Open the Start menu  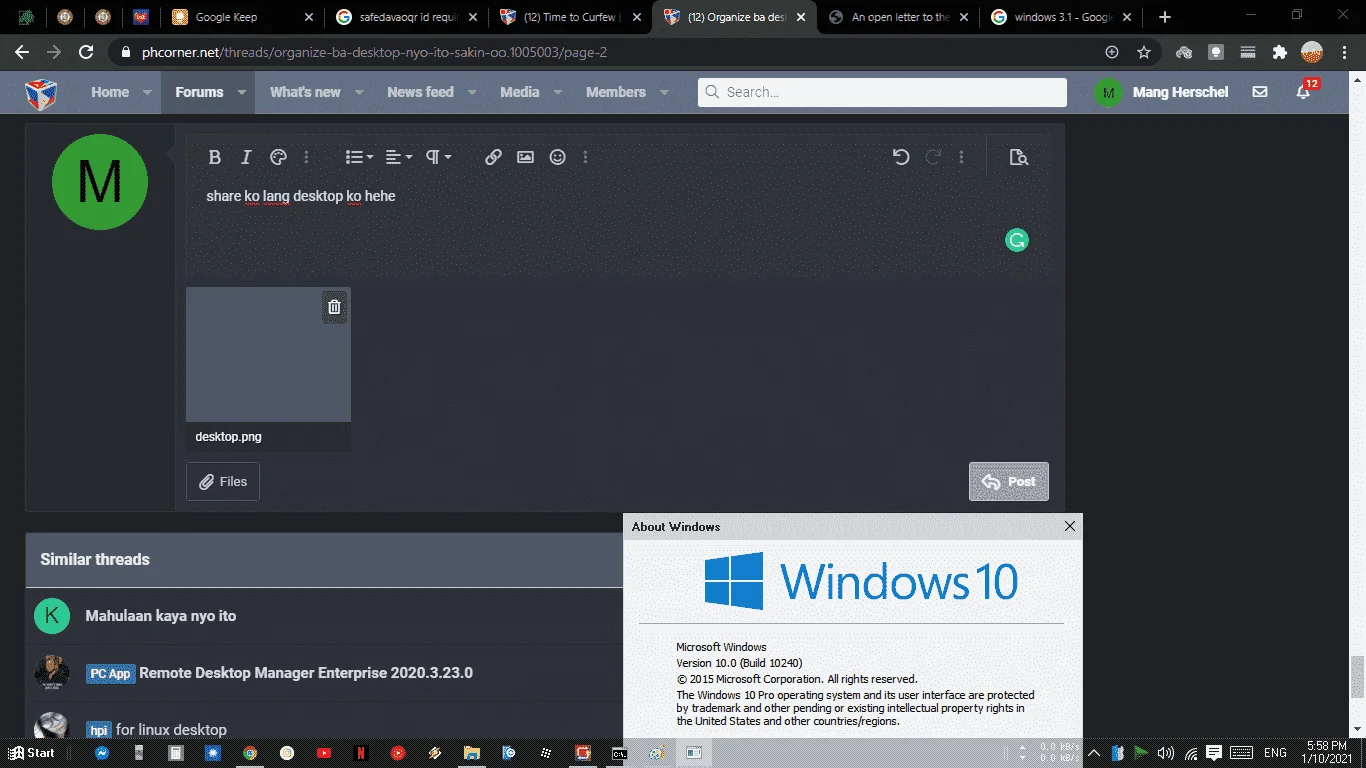pyautogui.click(x=32, y=753)
